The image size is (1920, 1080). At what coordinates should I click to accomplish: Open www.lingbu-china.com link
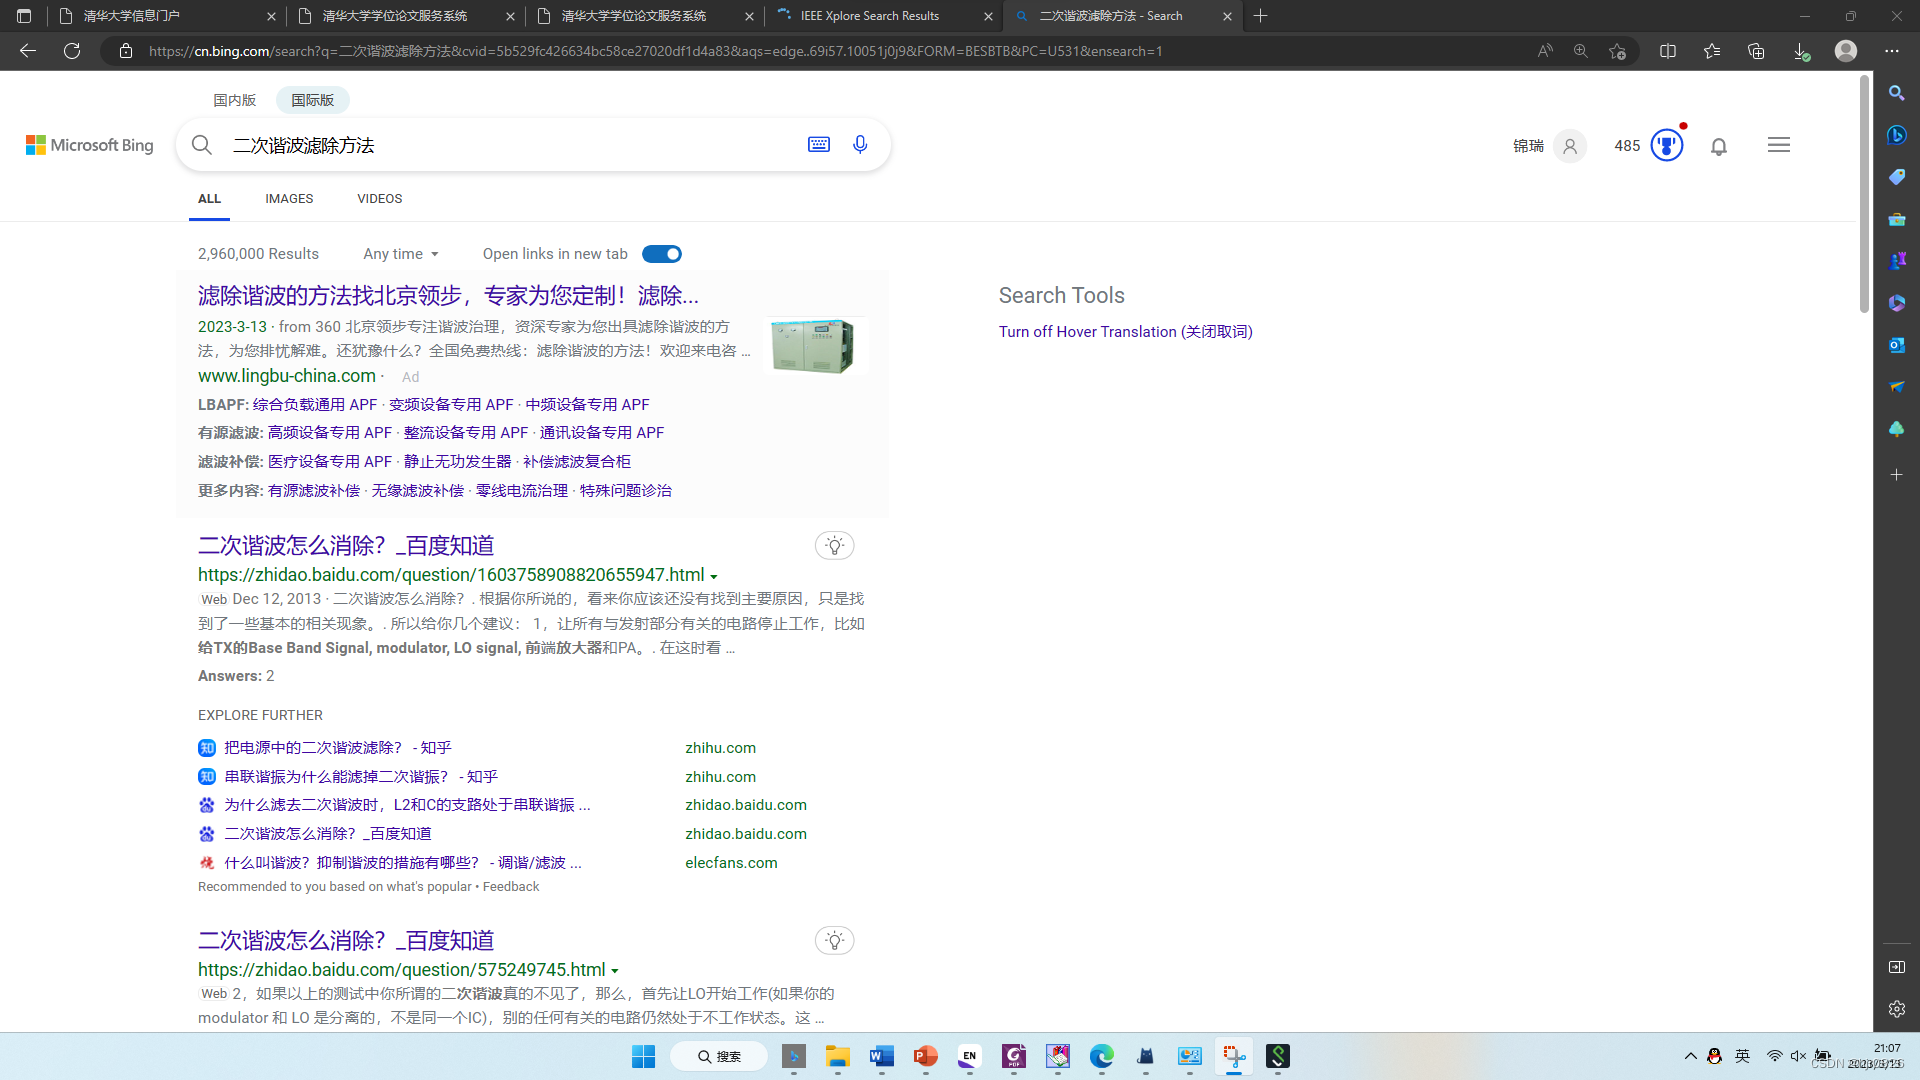(x=287, y=376)
